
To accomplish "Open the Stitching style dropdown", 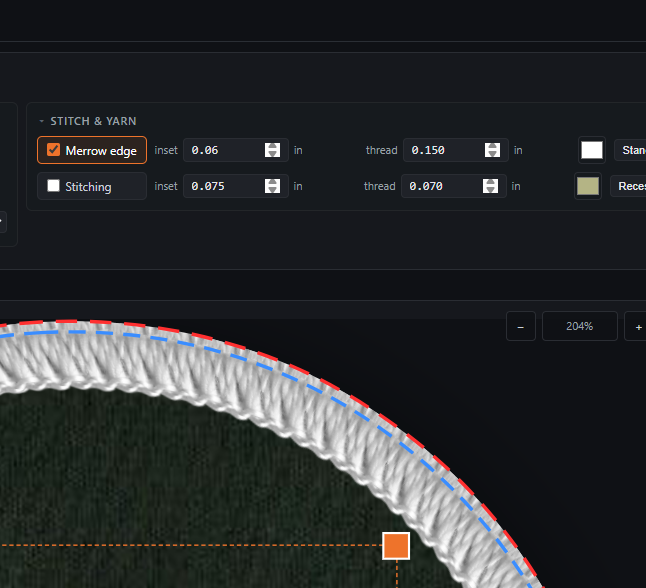I will click(x=628, y=186).
